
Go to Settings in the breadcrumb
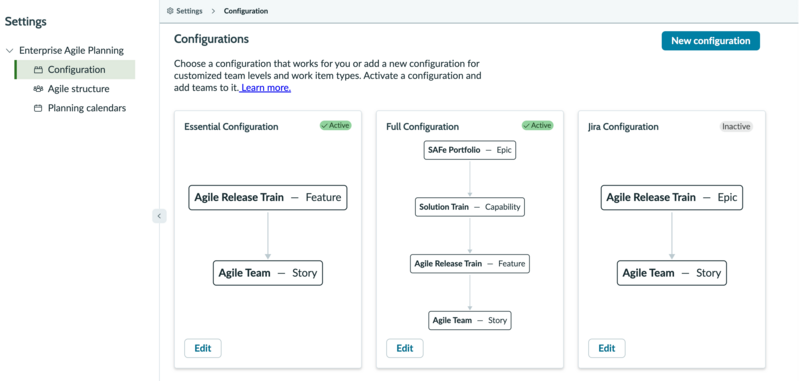[189, 11]
